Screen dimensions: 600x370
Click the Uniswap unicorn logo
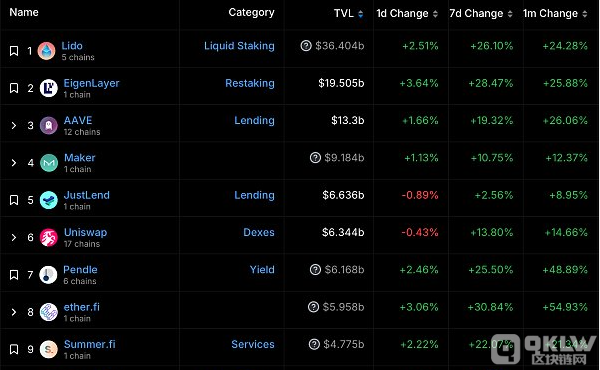pos(49,237)
